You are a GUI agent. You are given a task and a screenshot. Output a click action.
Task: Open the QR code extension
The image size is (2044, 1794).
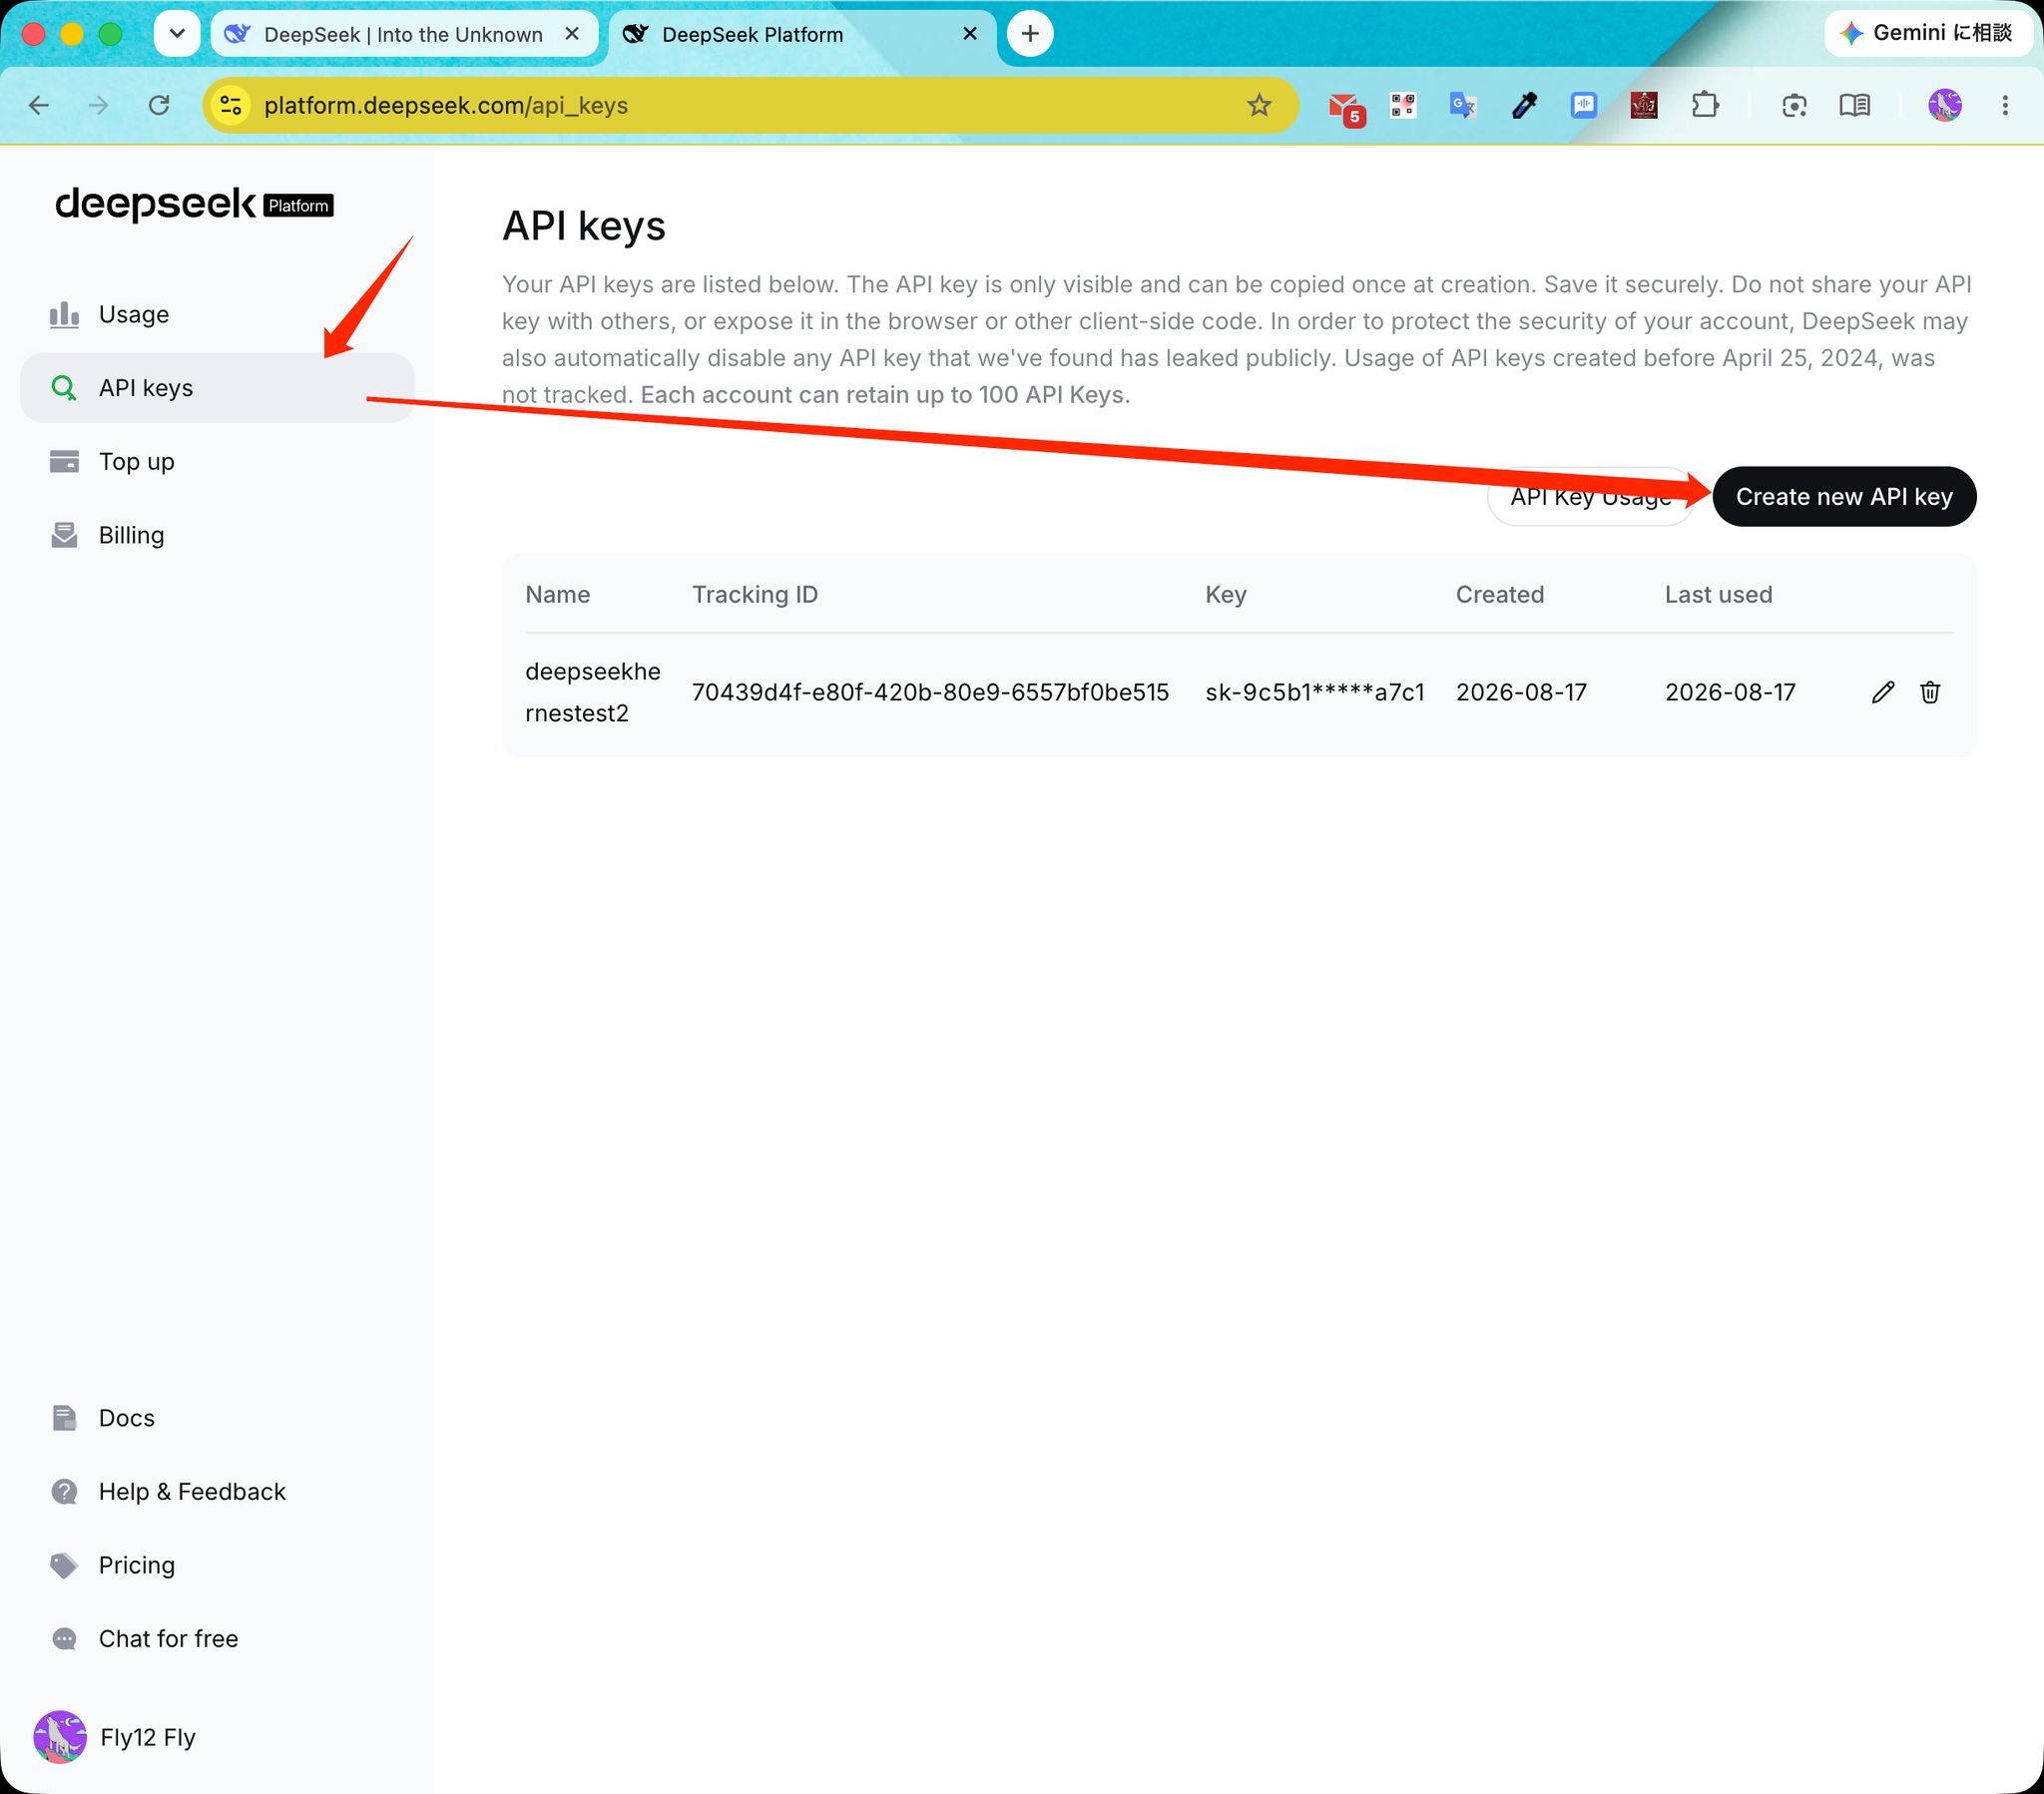(1403, 105)
